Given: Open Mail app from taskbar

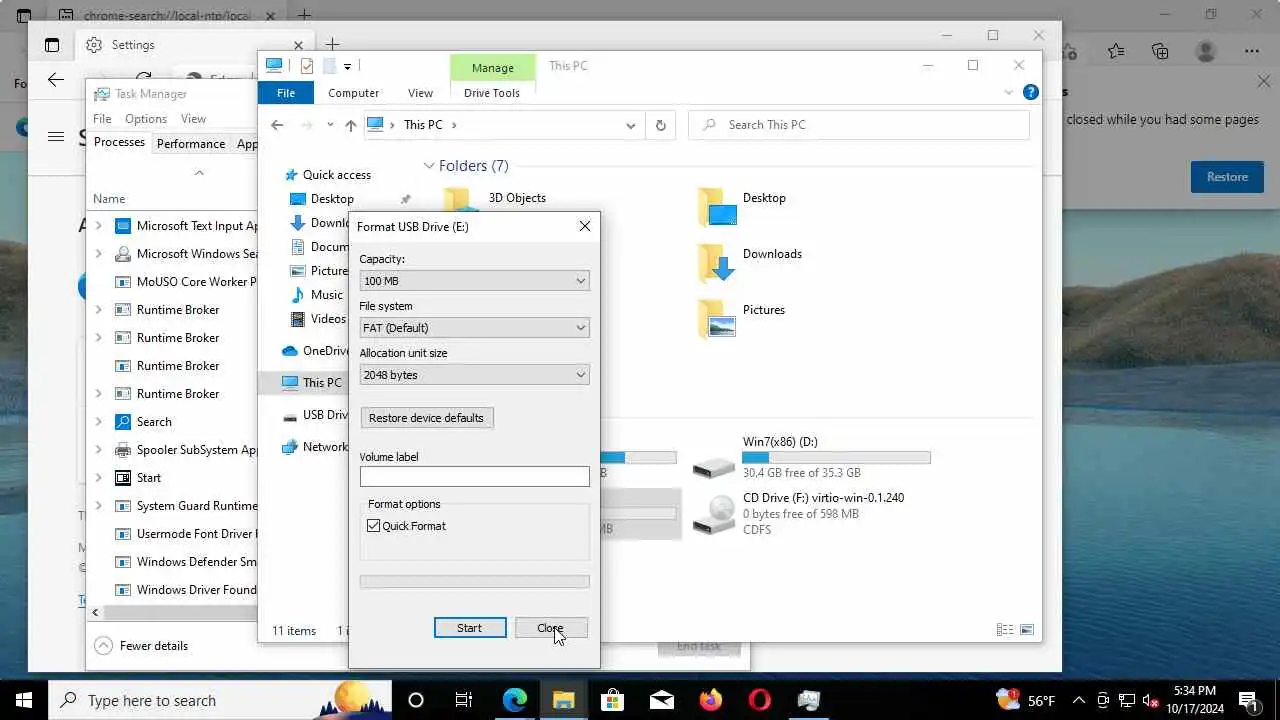Looking at the screenshot, I should [661, 700].
